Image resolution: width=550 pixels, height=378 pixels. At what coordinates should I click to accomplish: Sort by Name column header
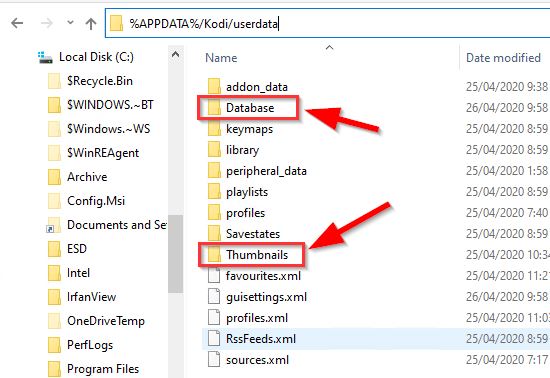click(x=221, y=58)
